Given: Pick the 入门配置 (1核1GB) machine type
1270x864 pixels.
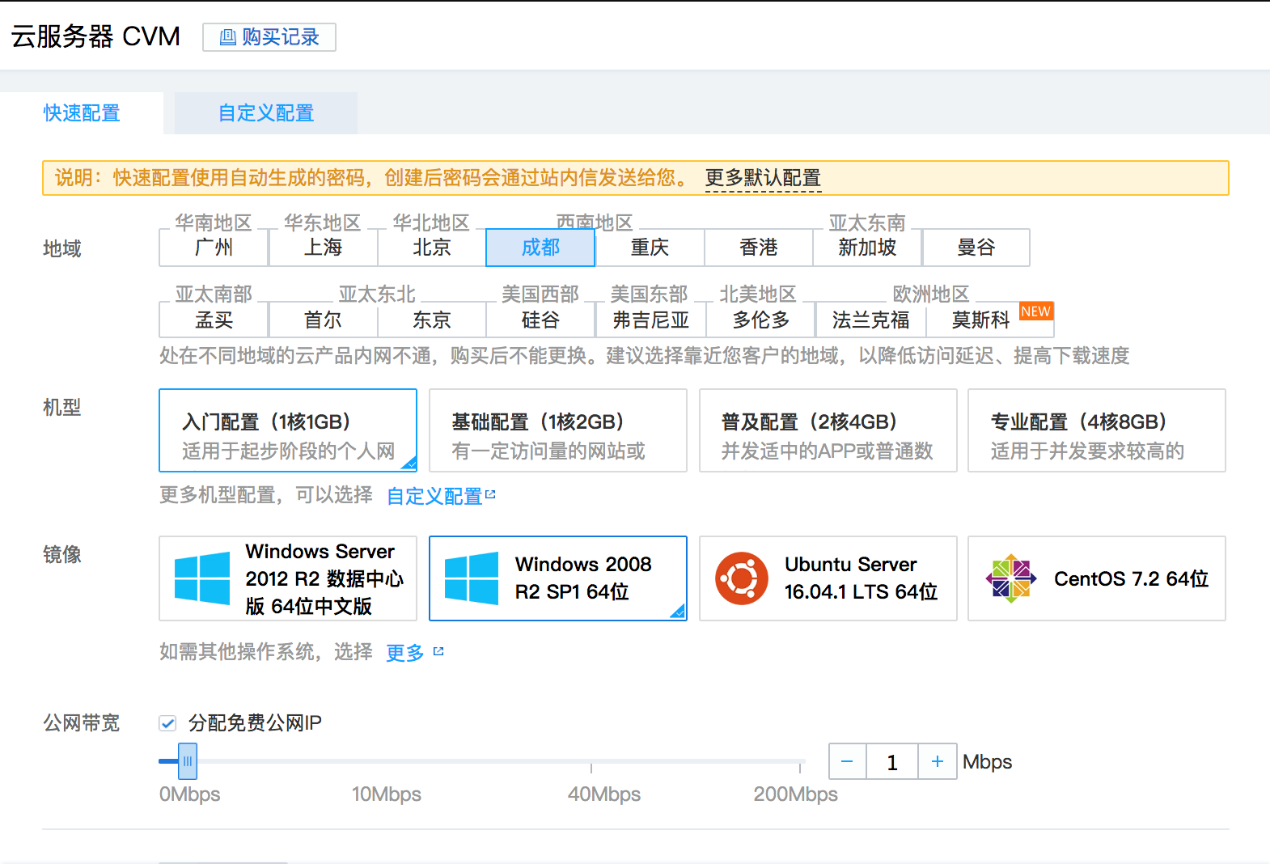Looking at the screenshot, I should pyautogui.click(x=288, y=430).
